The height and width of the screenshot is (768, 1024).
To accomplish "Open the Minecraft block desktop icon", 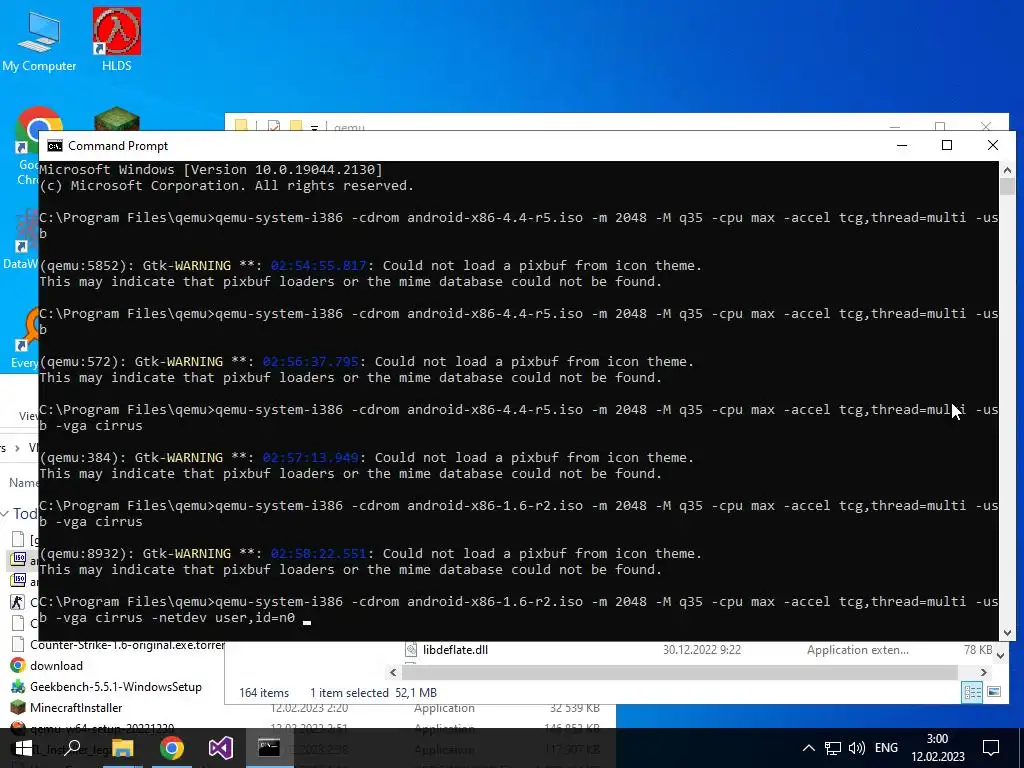I will pyautogui.click(x=117, y=120).
